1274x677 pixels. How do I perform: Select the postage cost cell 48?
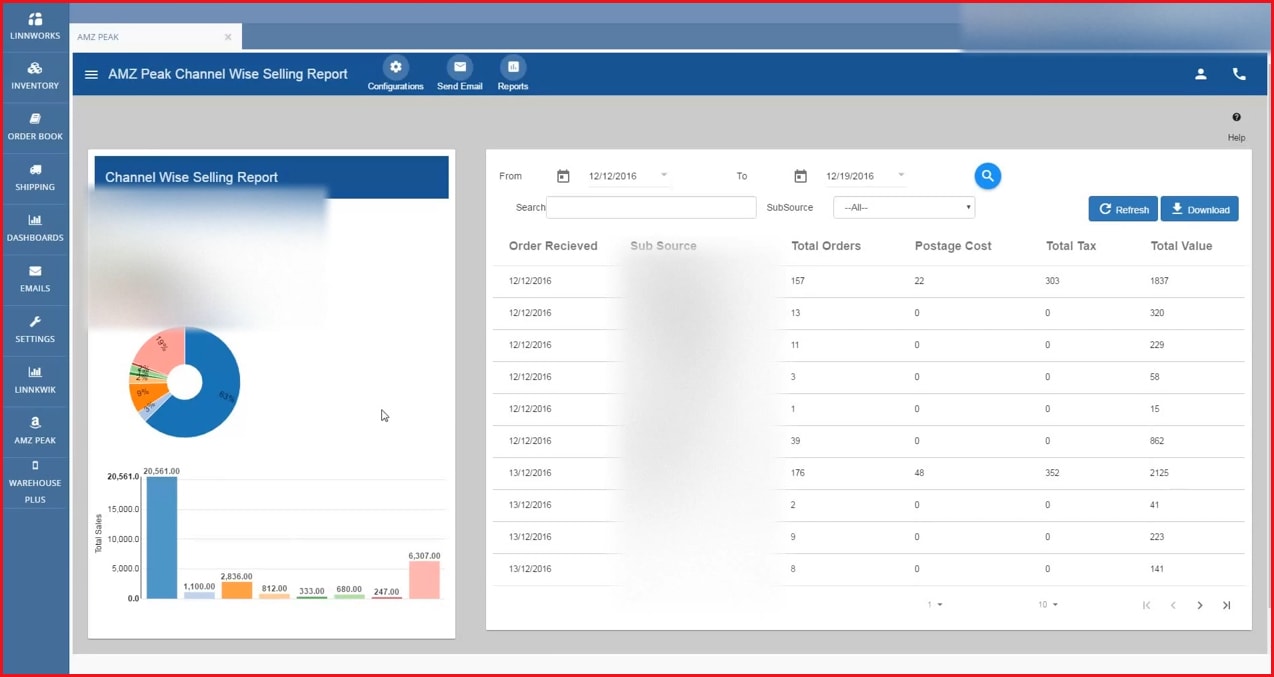click(x=920, y=473)
